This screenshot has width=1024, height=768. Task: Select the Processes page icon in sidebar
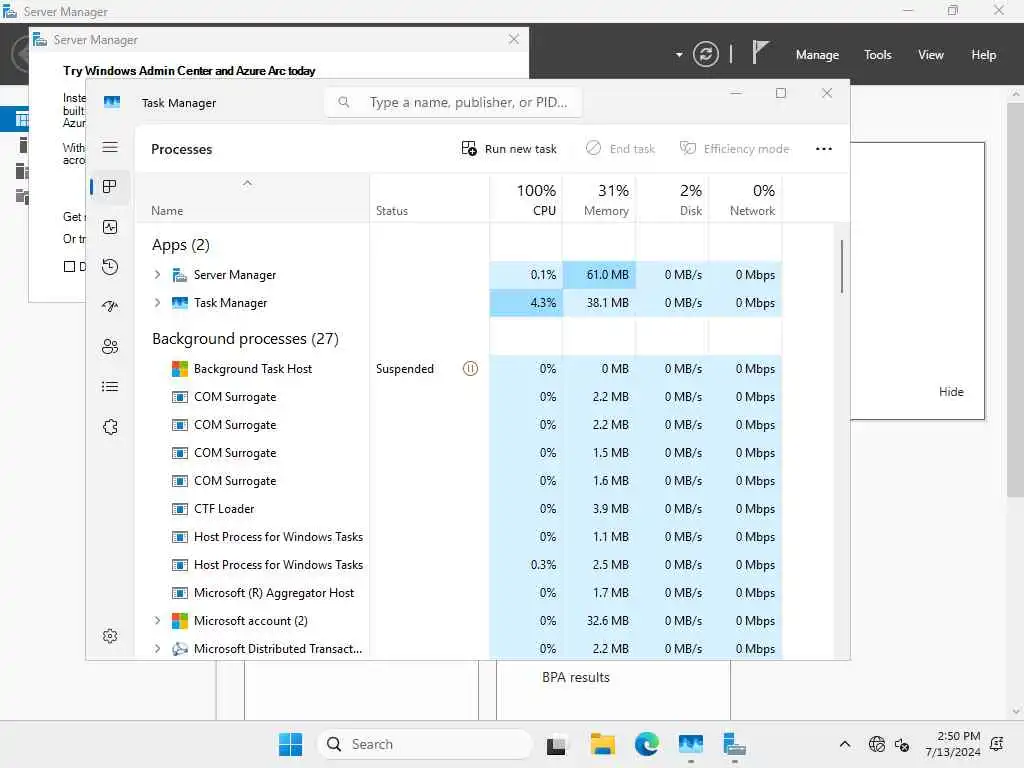point(110,187)
